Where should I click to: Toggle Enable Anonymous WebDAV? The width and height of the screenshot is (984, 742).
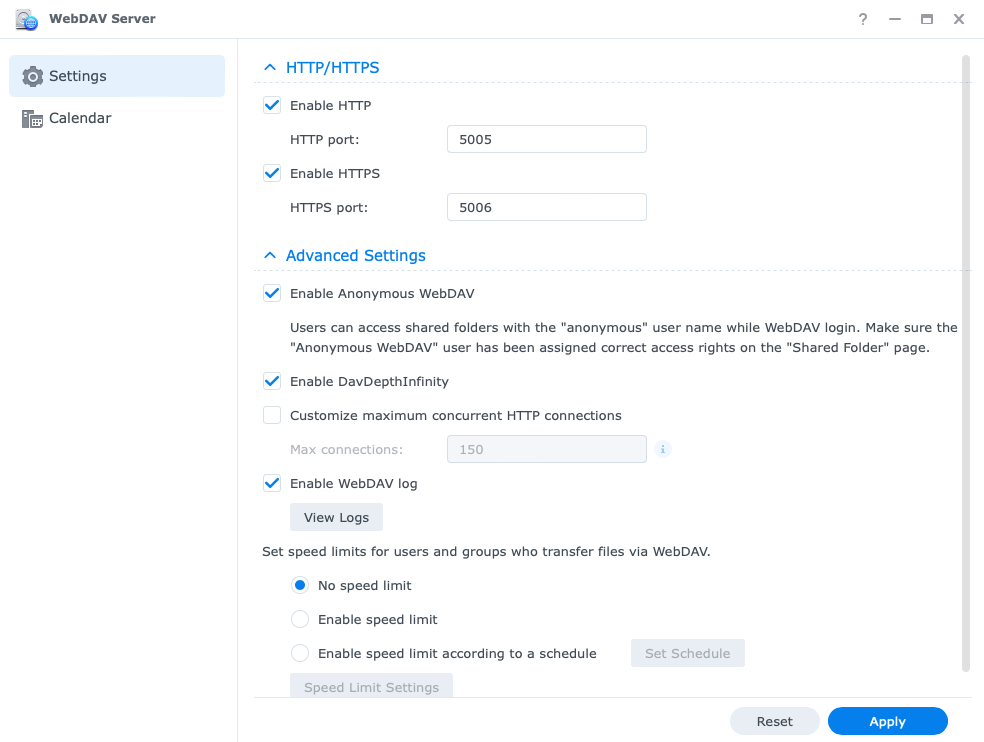tap(271, 293)
